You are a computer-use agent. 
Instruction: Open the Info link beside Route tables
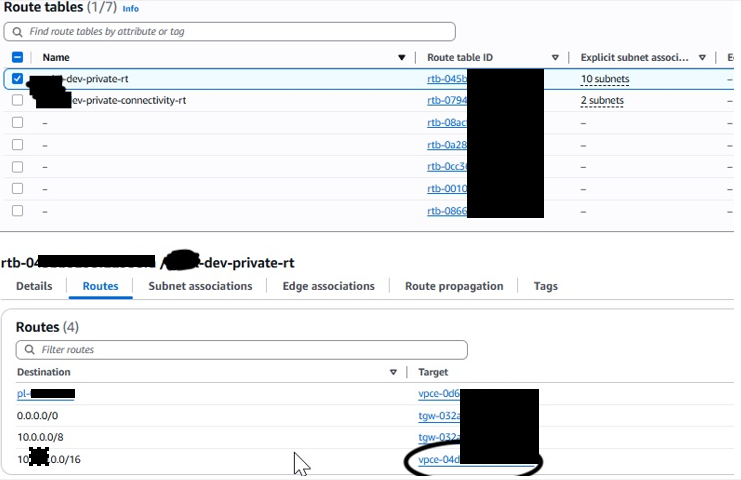tap(130, 9)
